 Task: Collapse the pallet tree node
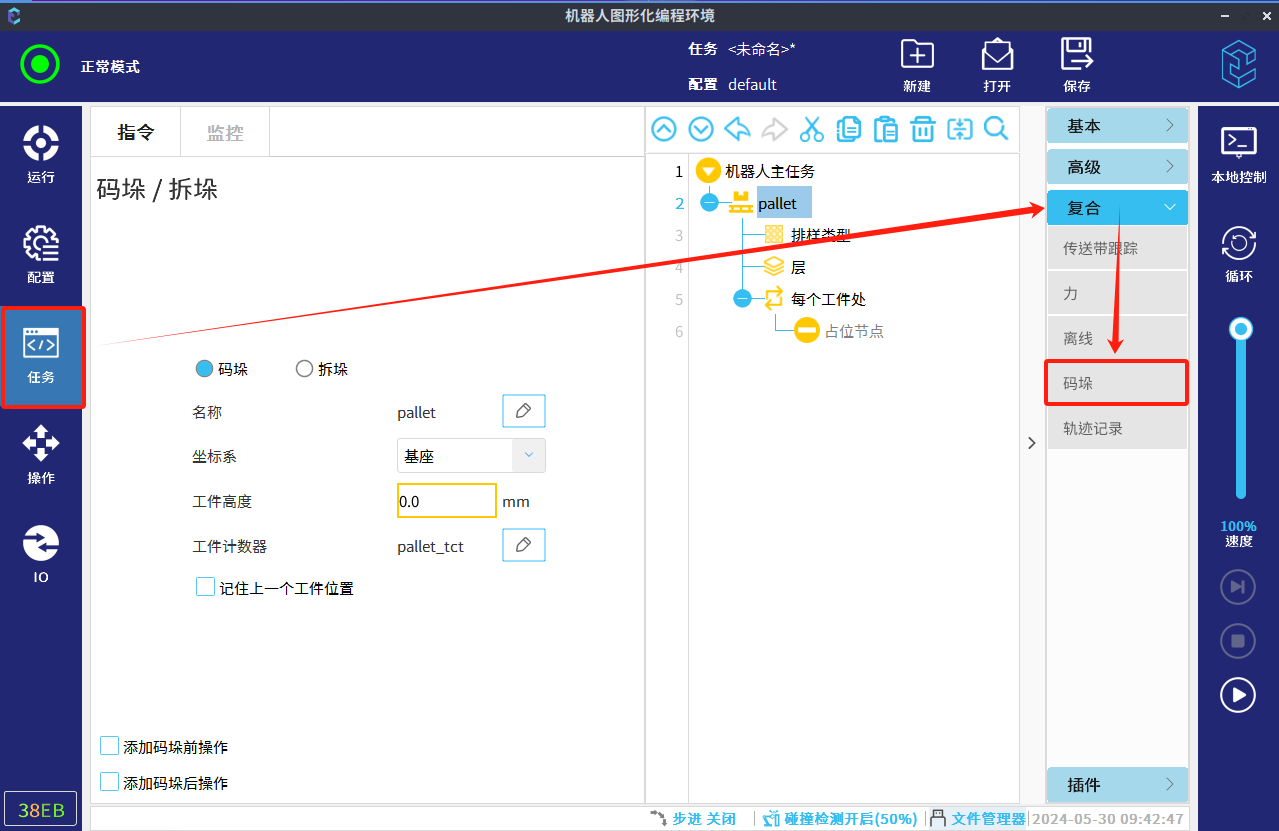(x=709, y=203)
